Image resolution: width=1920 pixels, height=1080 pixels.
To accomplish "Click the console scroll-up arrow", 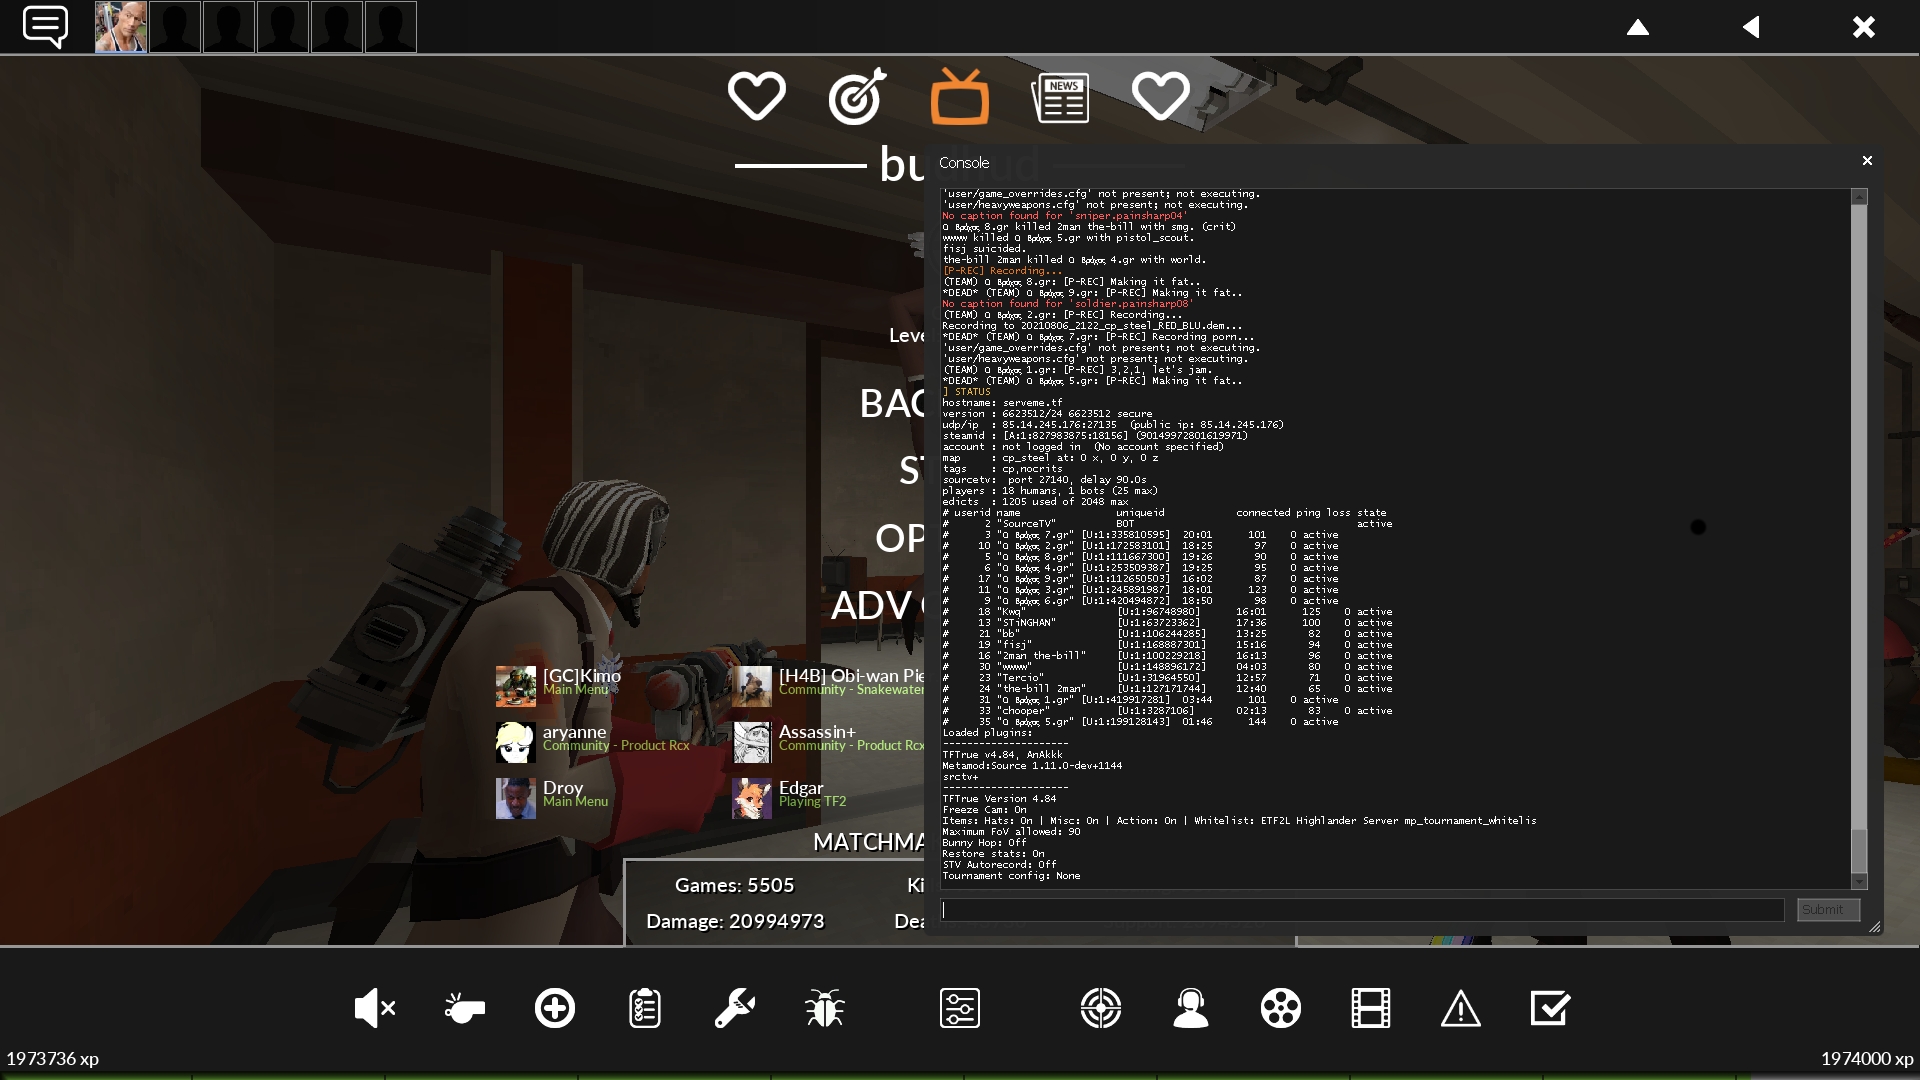I will click(1859, 197).
